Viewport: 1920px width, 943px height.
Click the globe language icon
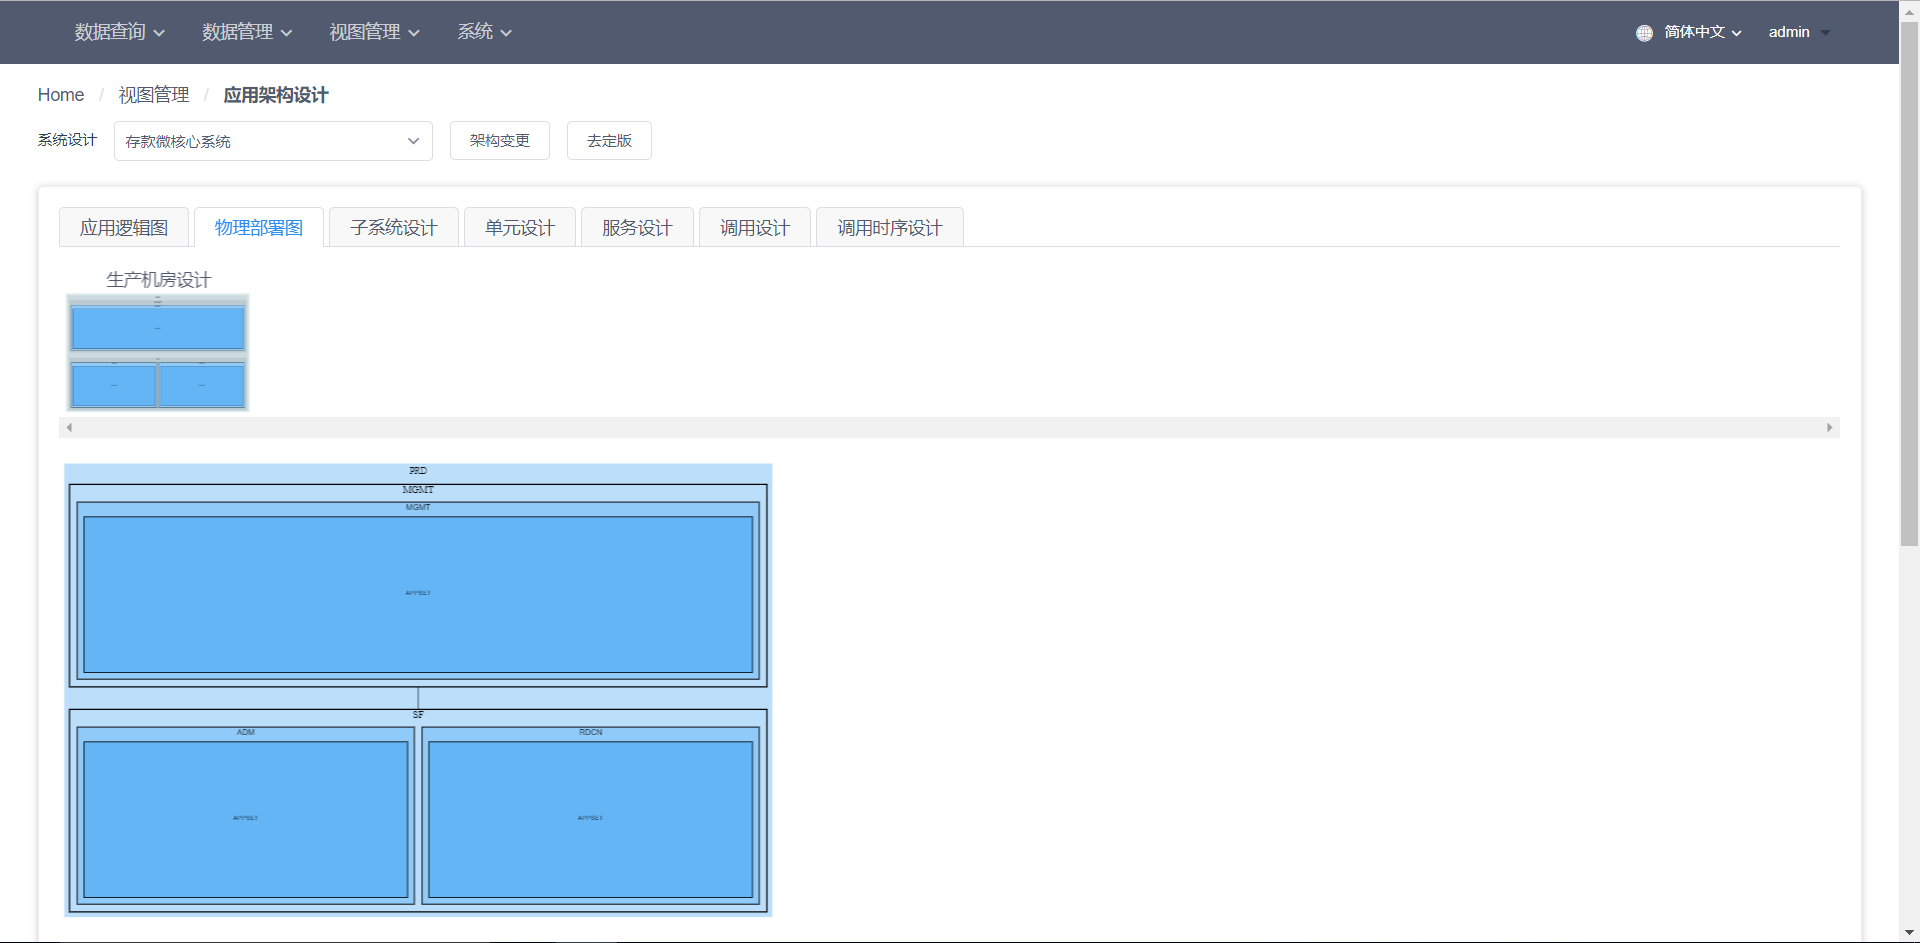click(x=1644, y=33)
